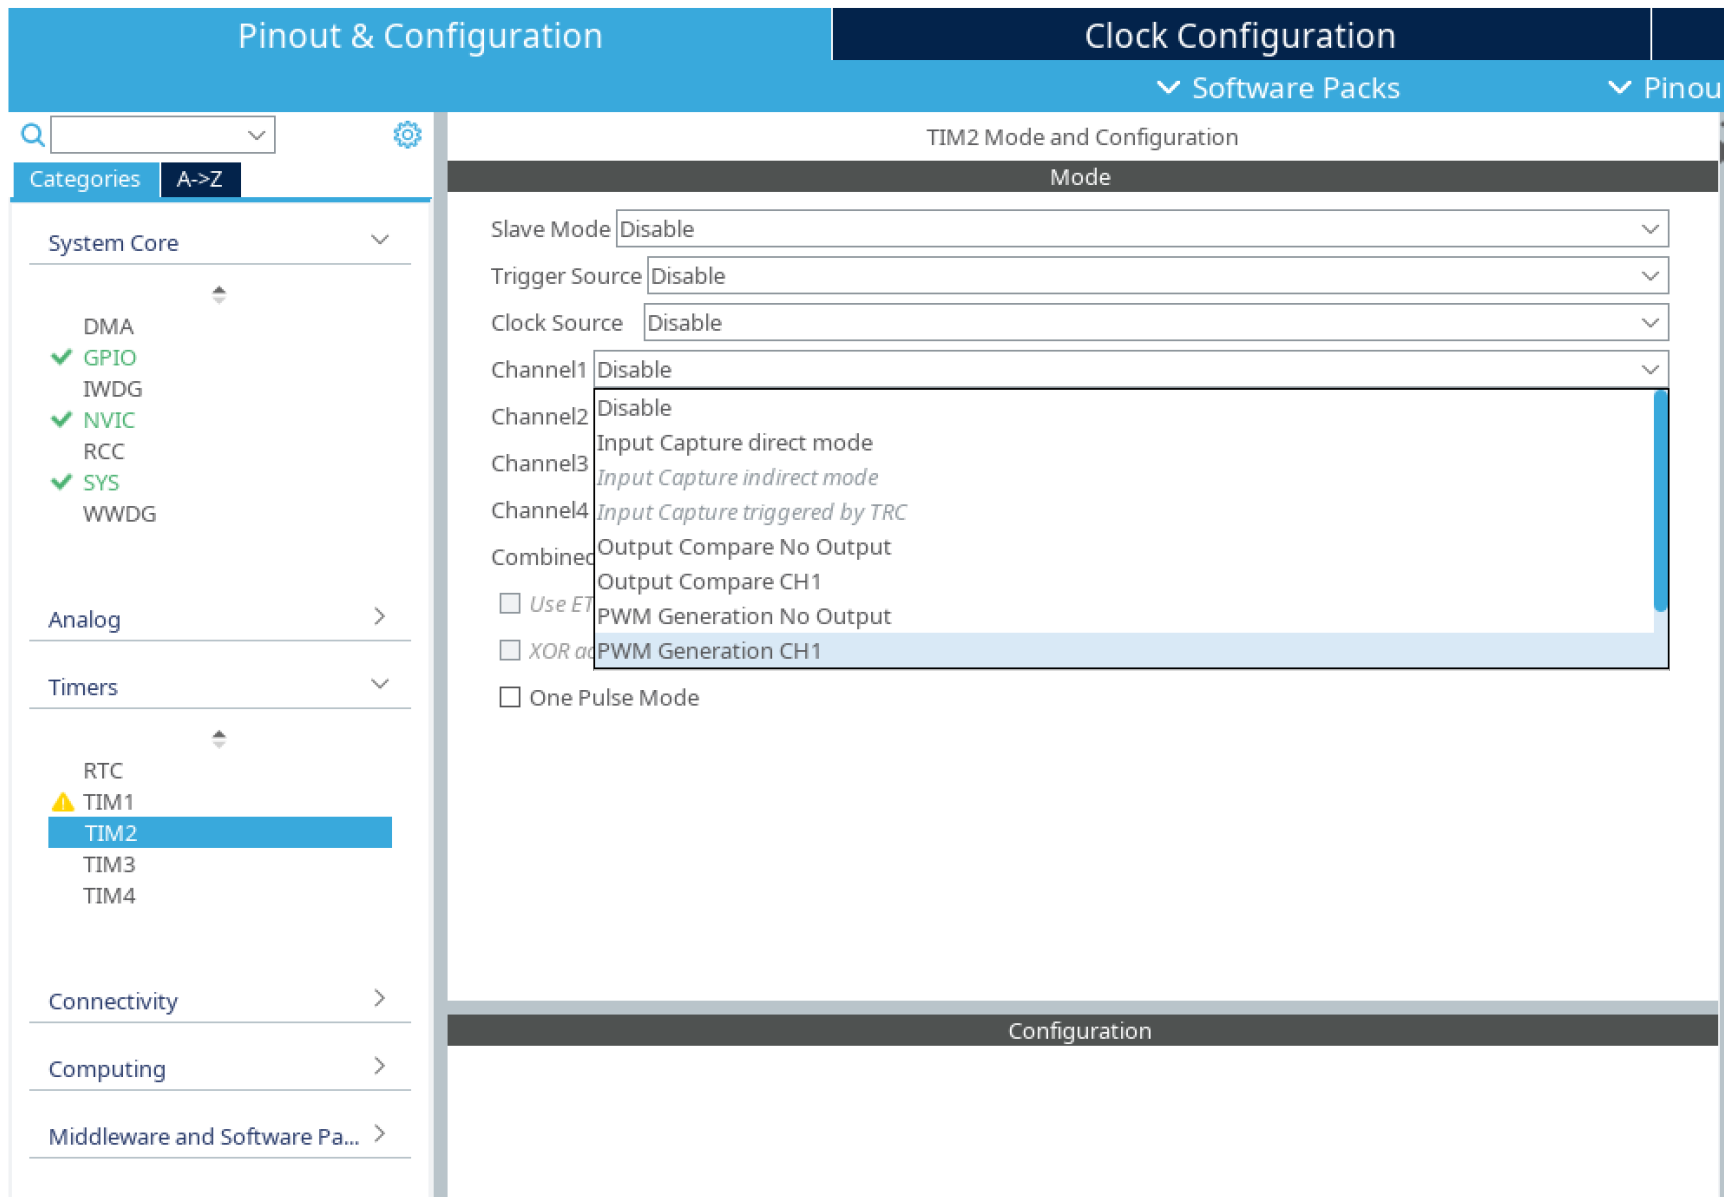This screenshot has width=1726, height=1204.
Task: Choose Input Capture direct mode option
Action: click(x=734, y=443)
